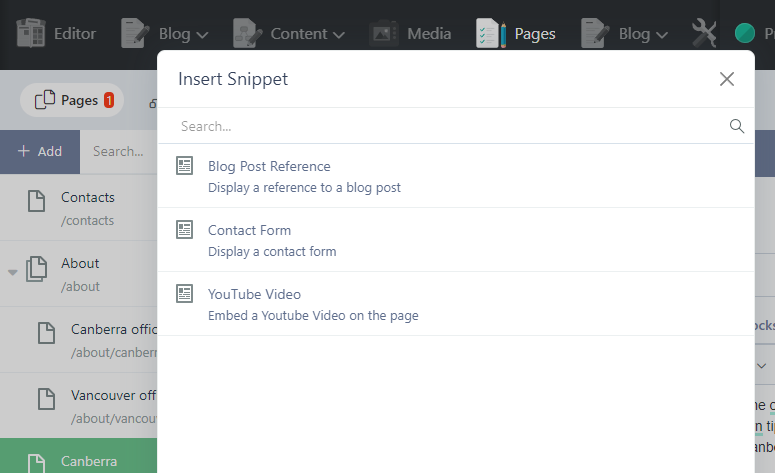The image size is (775, 473).
Task: Select the Pages menu item in top bar
Action: (x=516, y=33)
